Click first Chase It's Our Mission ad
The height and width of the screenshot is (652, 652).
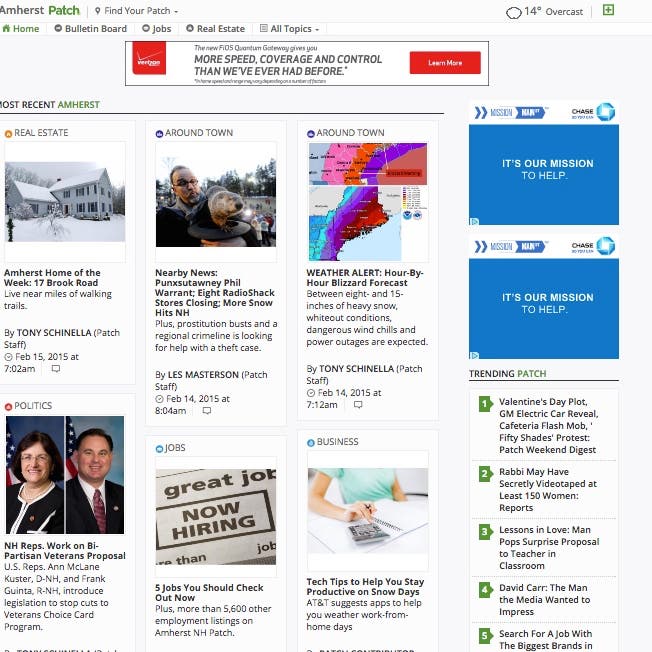[x=544, y=163]
